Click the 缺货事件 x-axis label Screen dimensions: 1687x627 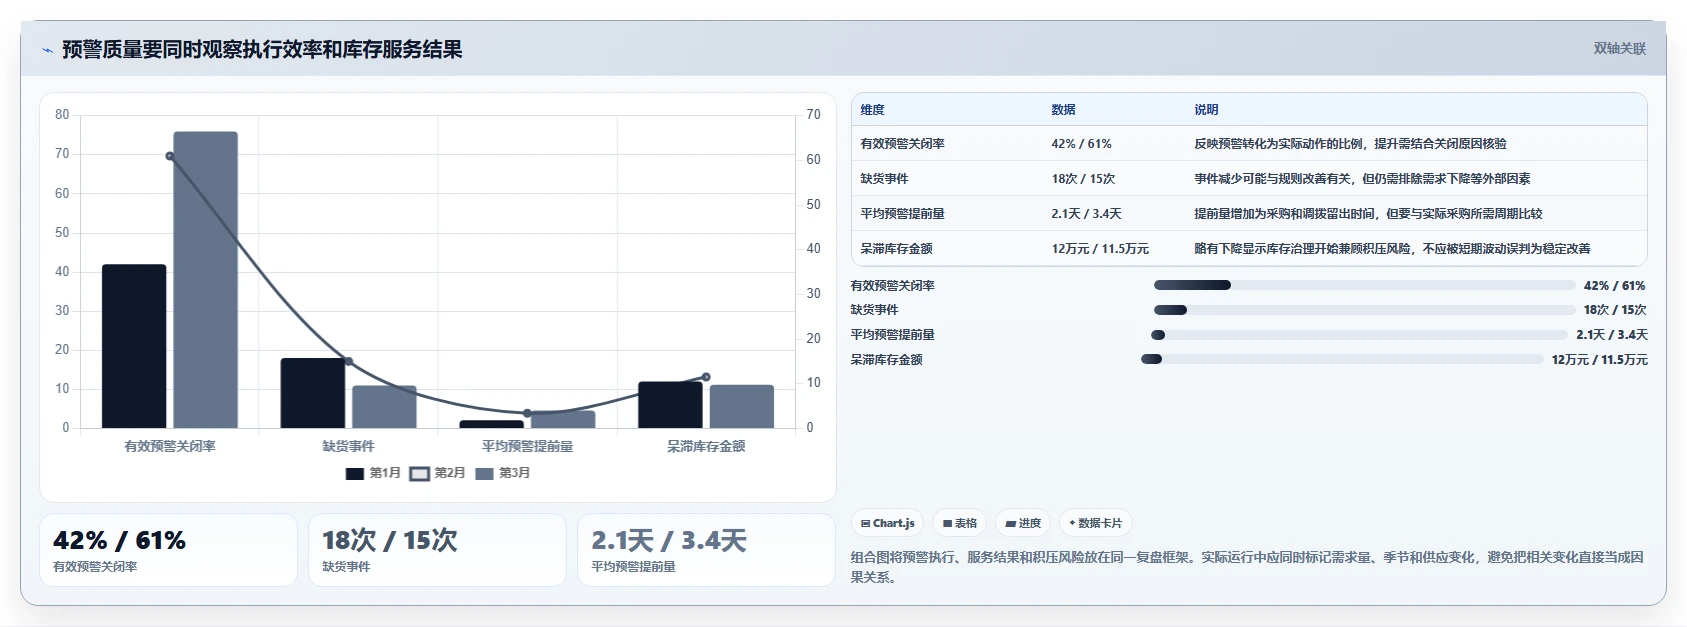(348, 446)
